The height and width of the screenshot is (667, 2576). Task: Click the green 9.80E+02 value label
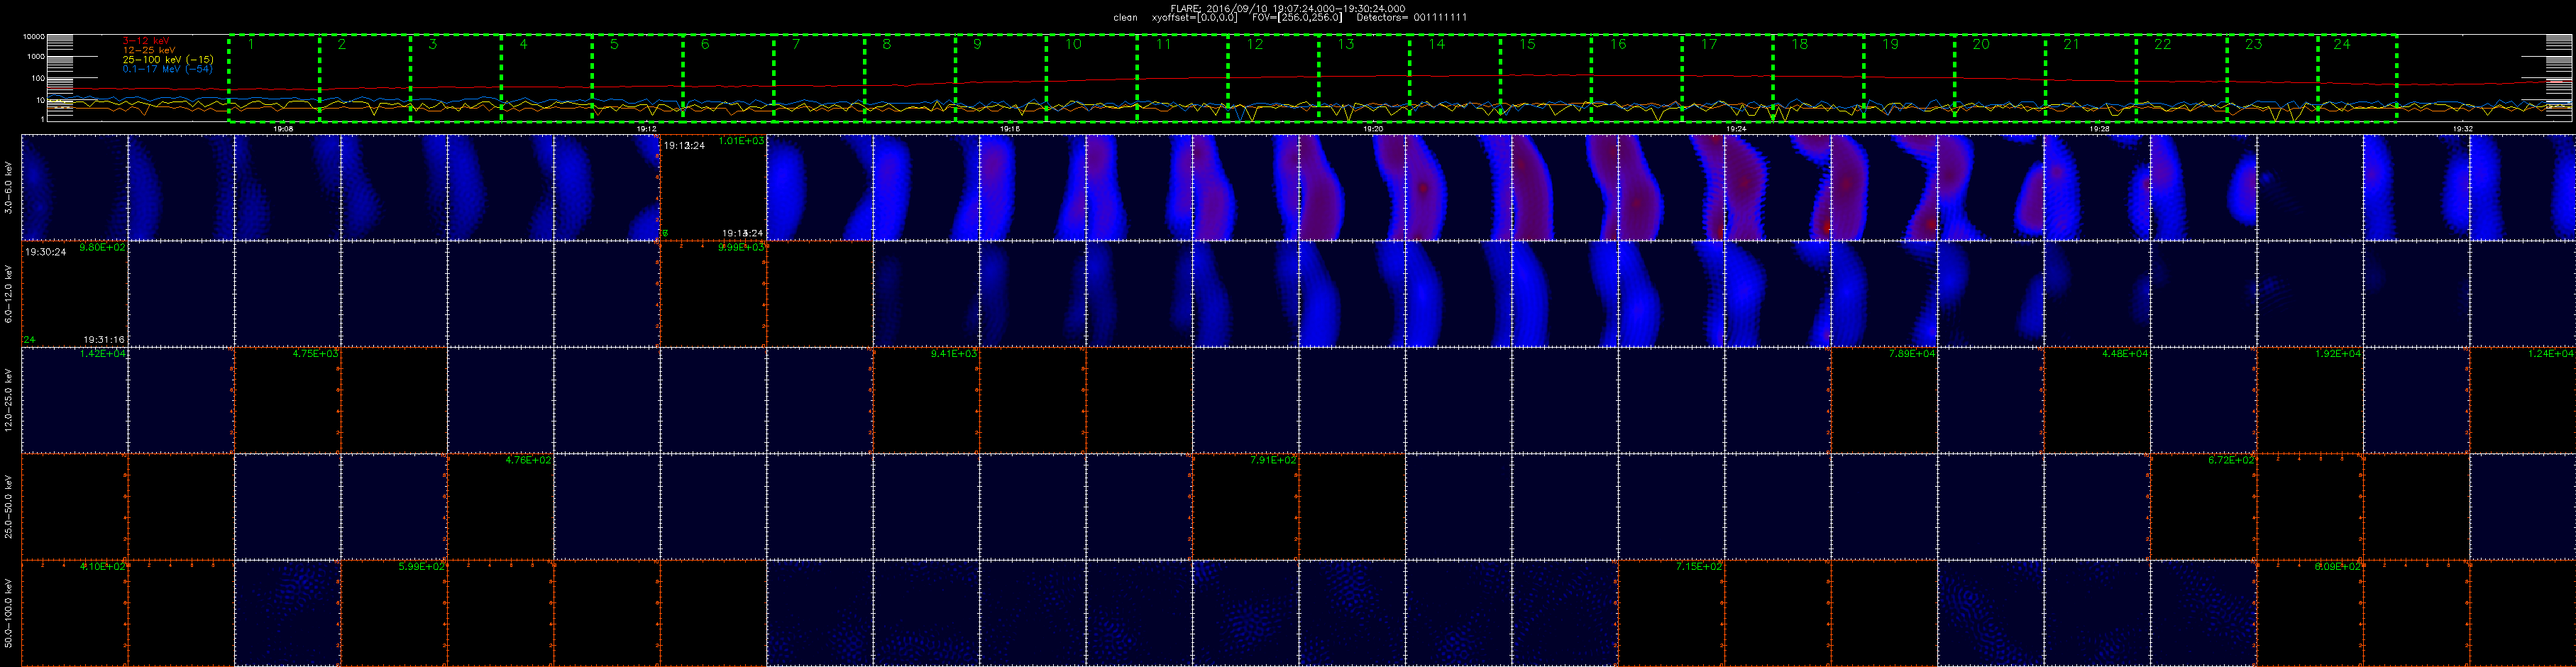[x=102, y=248]
